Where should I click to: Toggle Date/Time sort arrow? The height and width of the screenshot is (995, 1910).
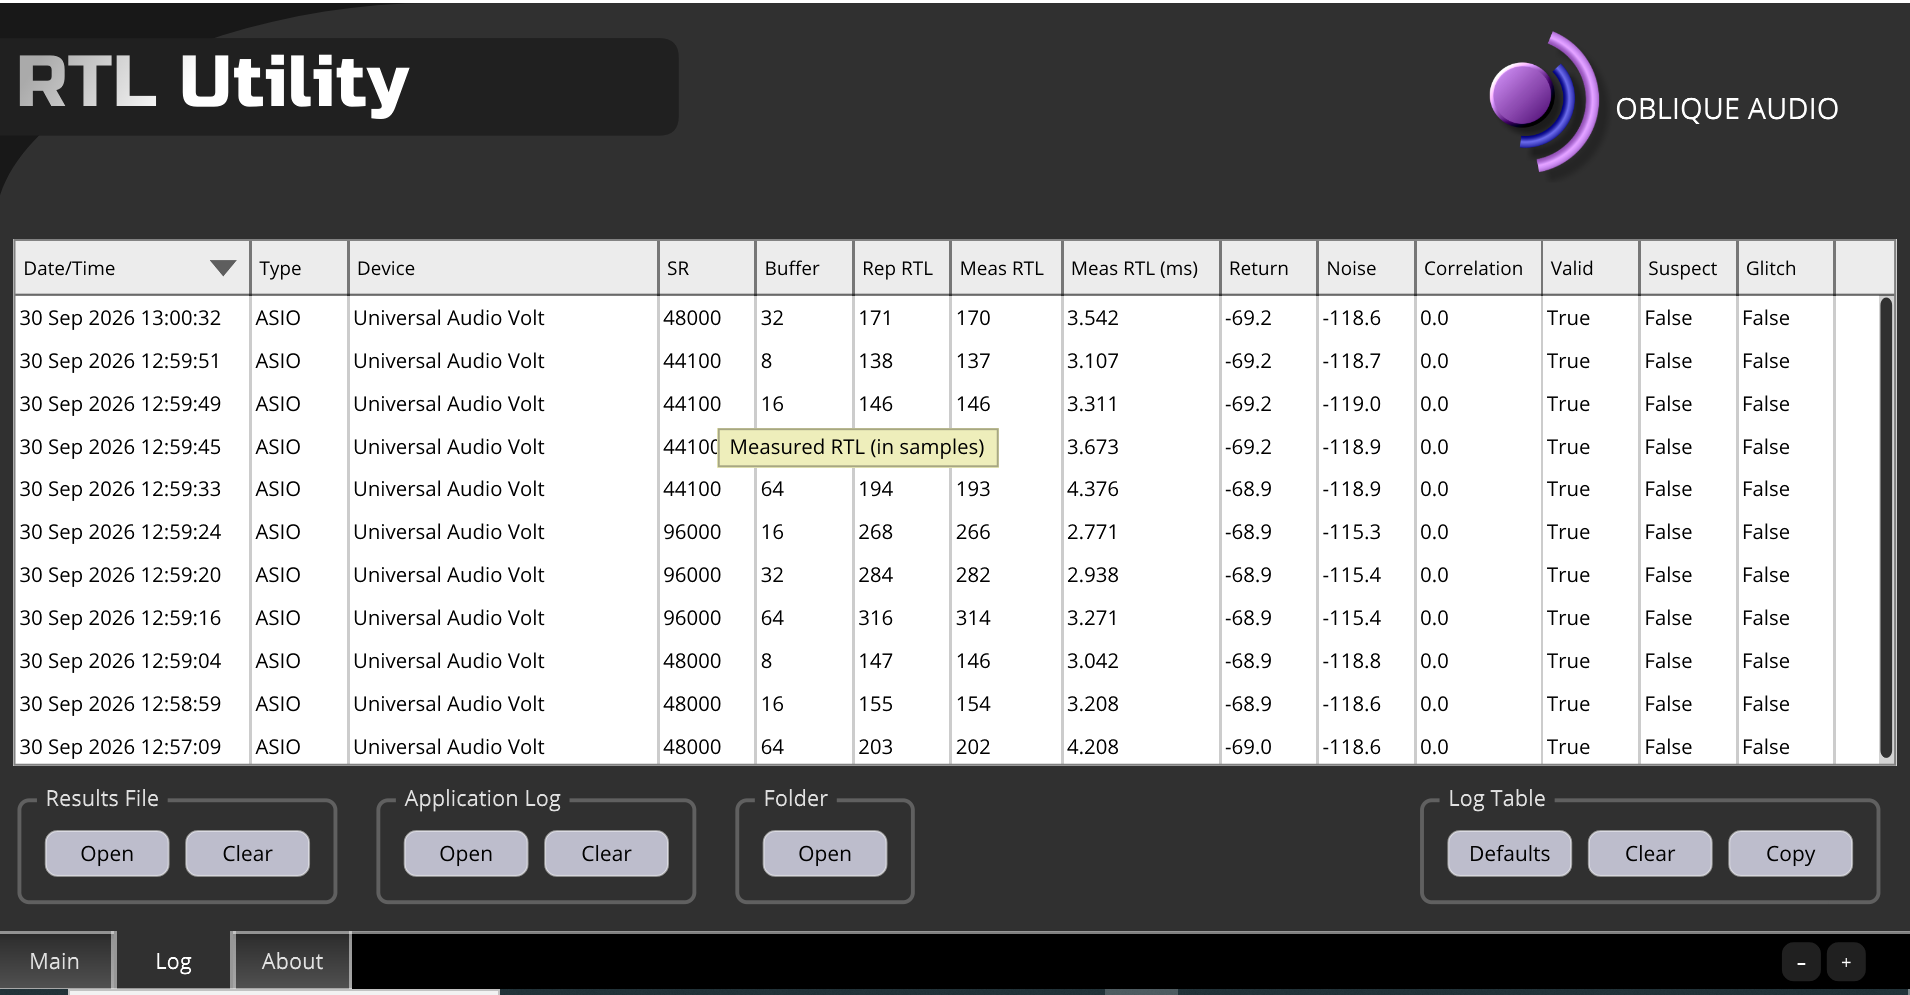click(223, 268)
